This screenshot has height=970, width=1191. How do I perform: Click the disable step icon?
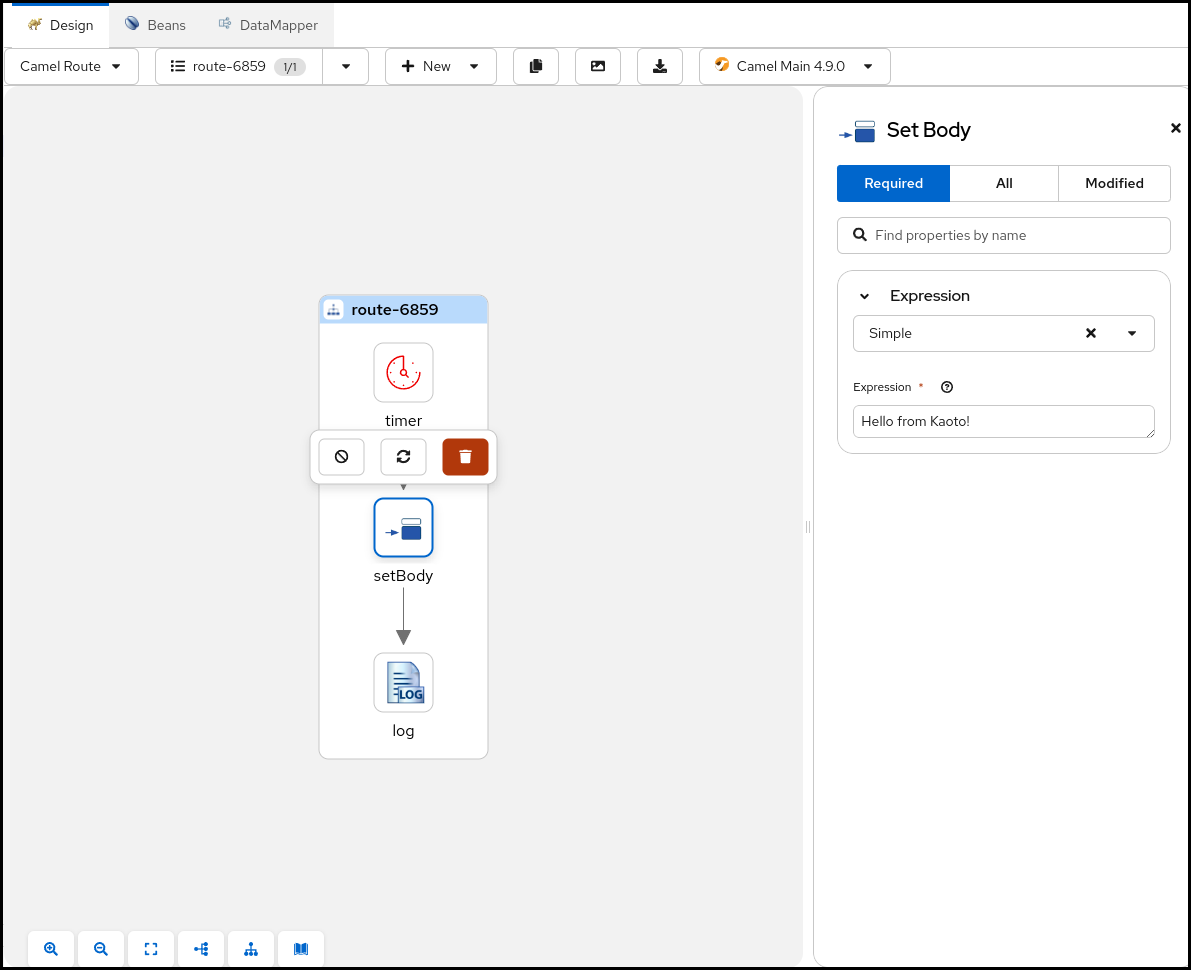tap(341, 456)
